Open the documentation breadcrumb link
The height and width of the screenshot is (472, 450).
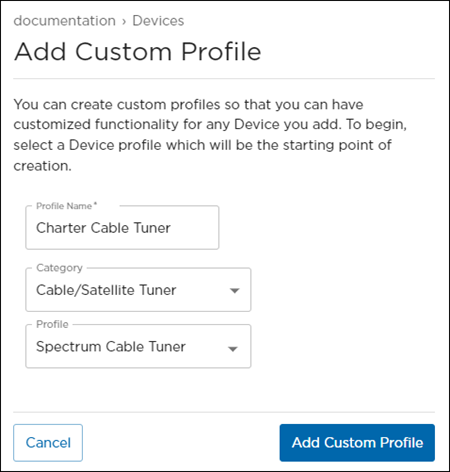65,21
